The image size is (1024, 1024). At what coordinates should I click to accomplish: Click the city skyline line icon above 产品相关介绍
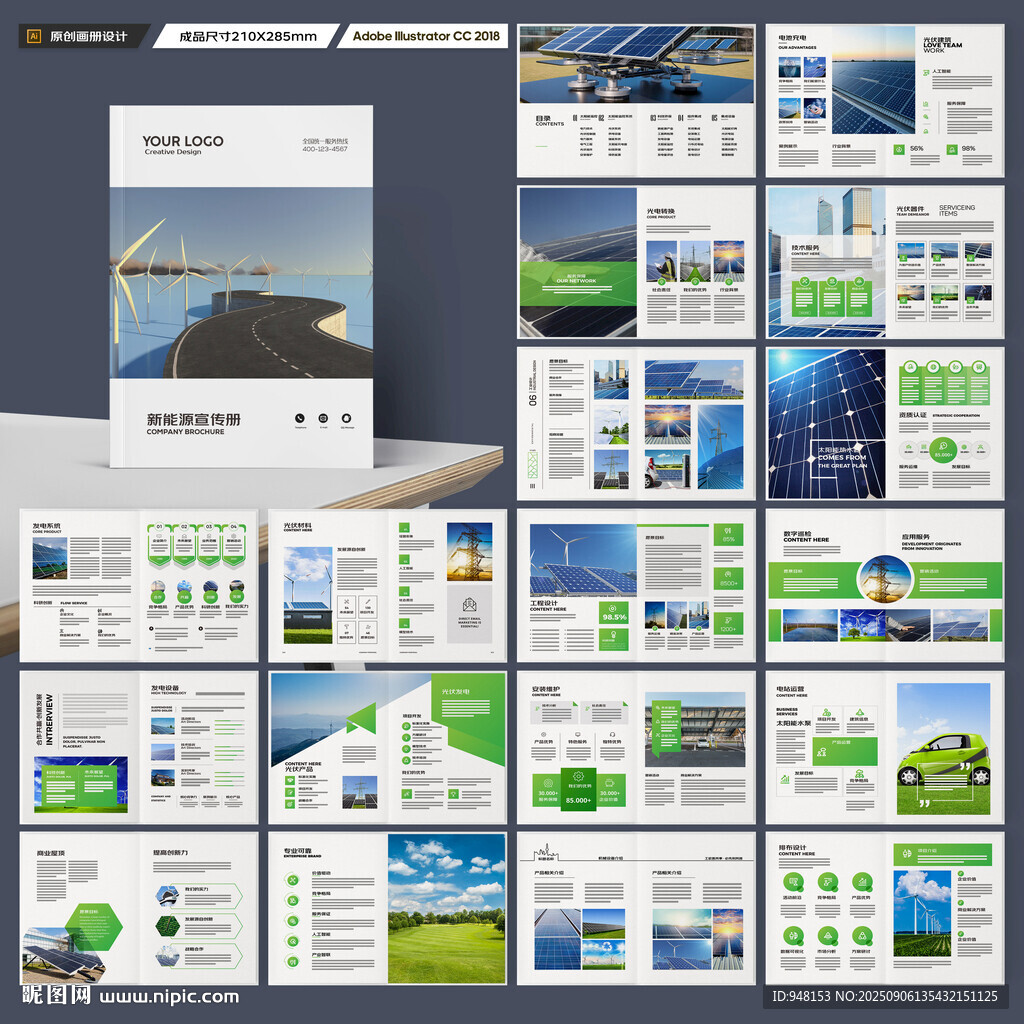(x=545, y=852)
